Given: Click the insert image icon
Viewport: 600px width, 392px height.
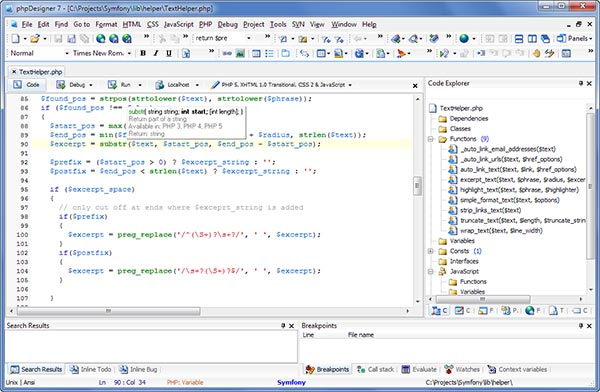Looking at the screenshot, I should tap(240, 53).
